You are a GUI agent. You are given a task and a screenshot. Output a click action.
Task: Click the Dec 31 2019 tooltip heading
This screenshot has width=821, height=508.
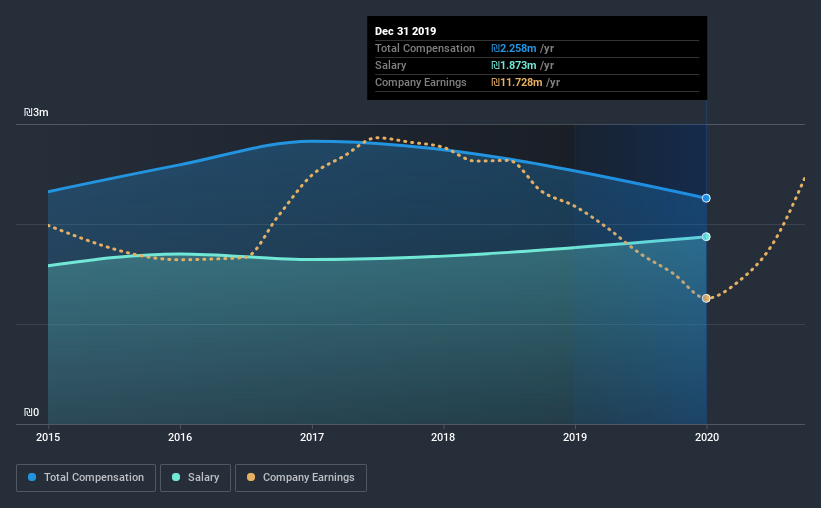point(405,31)
